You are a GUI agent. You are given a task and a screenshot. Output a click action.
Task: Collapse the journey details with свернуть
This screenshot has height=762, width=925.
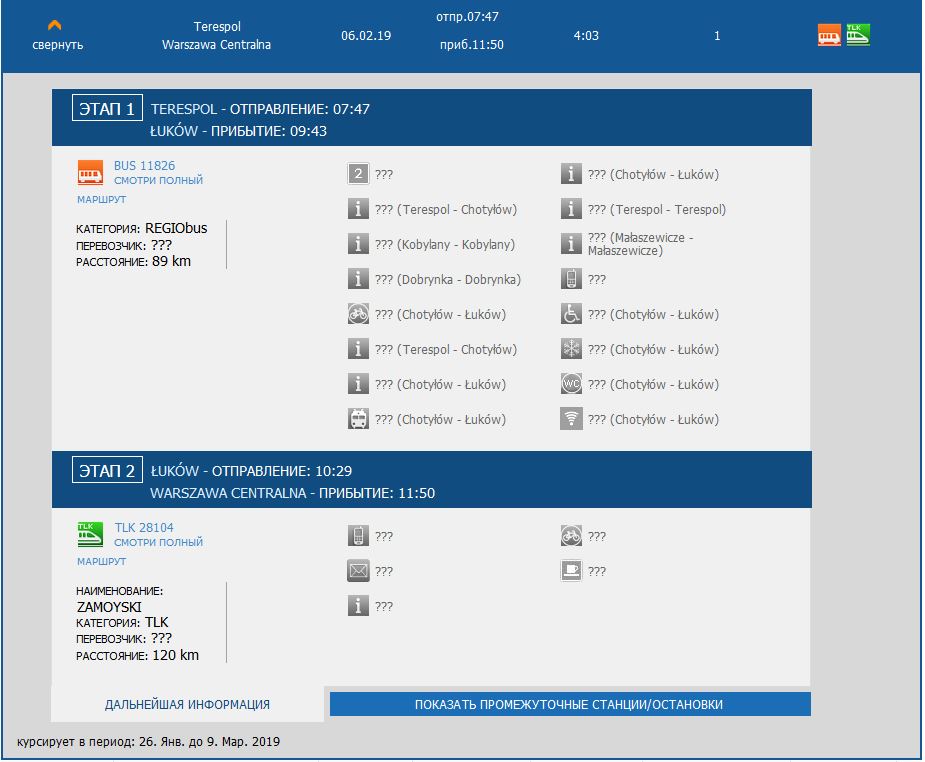click(x=57, y=36)
